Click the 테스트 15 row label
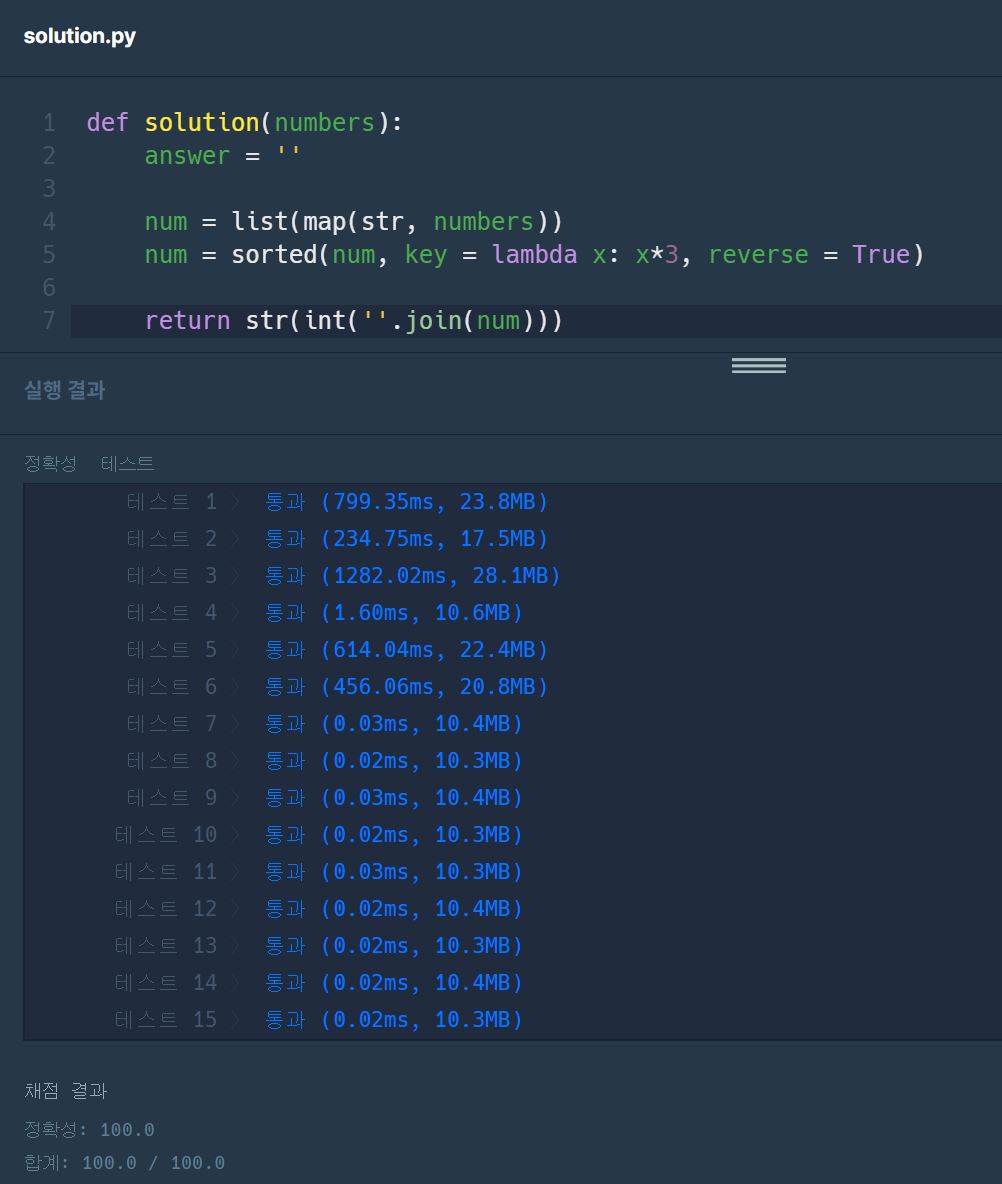1002x1184 pixels. point(166,1019)
